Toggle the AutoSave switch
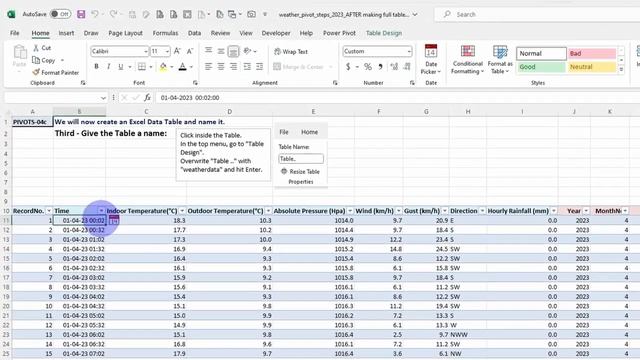 point(60,14)
